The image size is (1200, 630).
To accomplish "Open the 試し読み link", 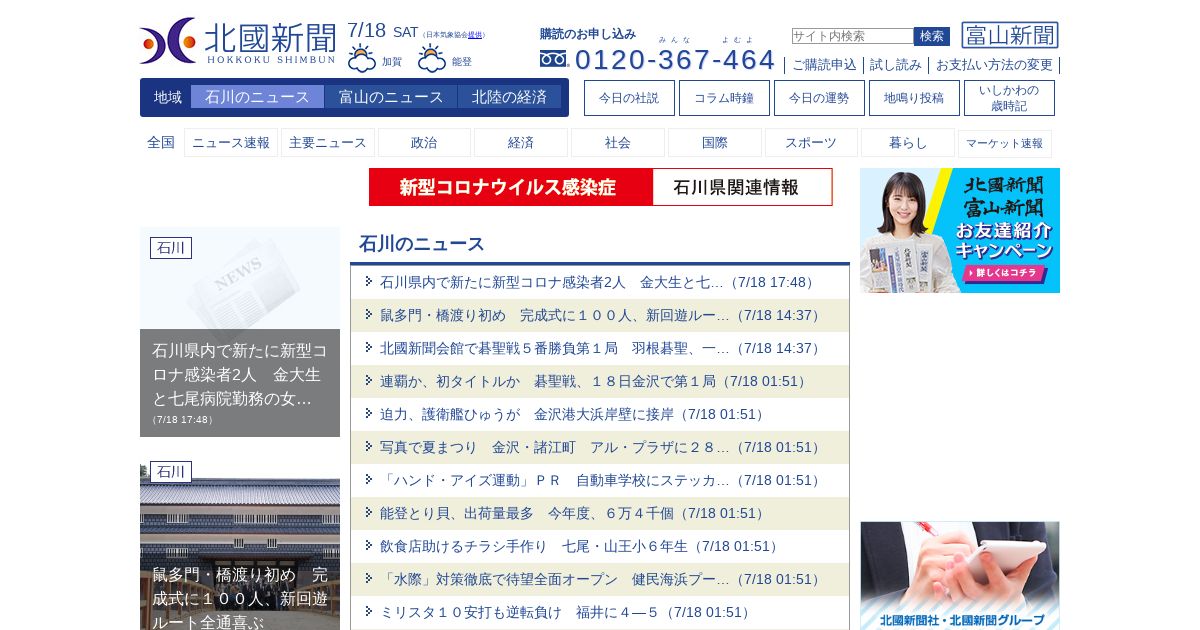I will pos(896,65).
